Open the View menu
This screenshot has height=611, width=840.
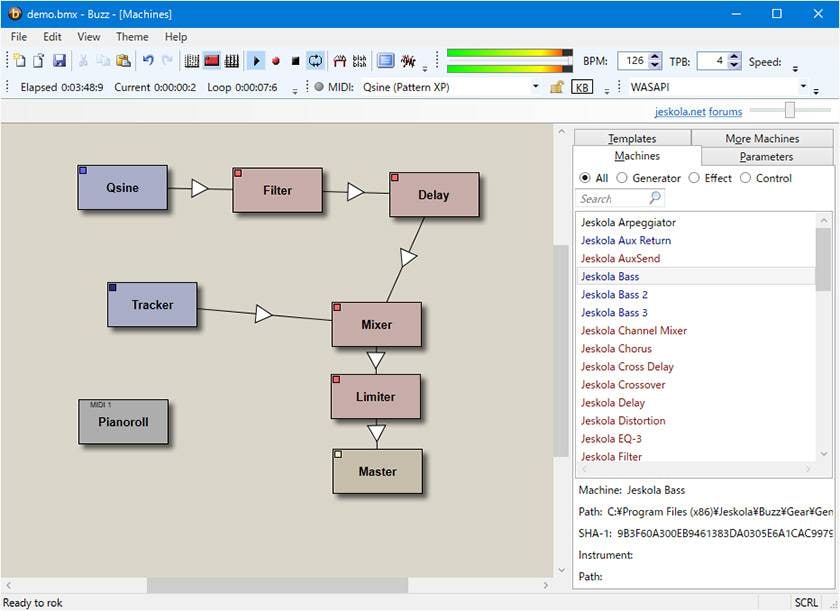tap(88, 37)
